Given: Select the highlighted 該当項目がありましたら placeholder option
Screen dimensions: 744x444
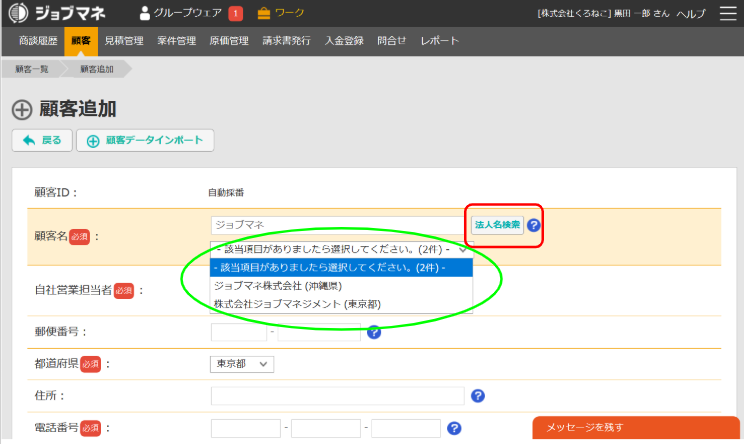Looking at the screenshot, I should (341, 268).
